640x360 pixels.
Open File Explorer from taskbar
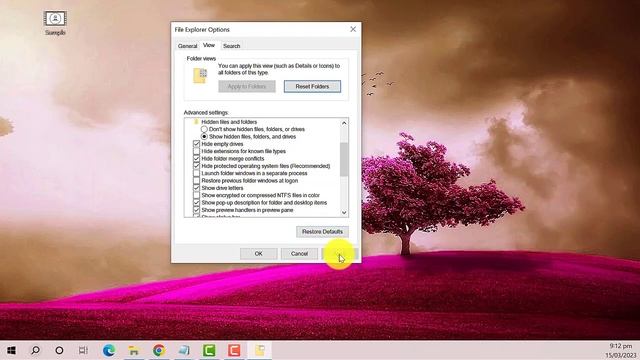133,350
